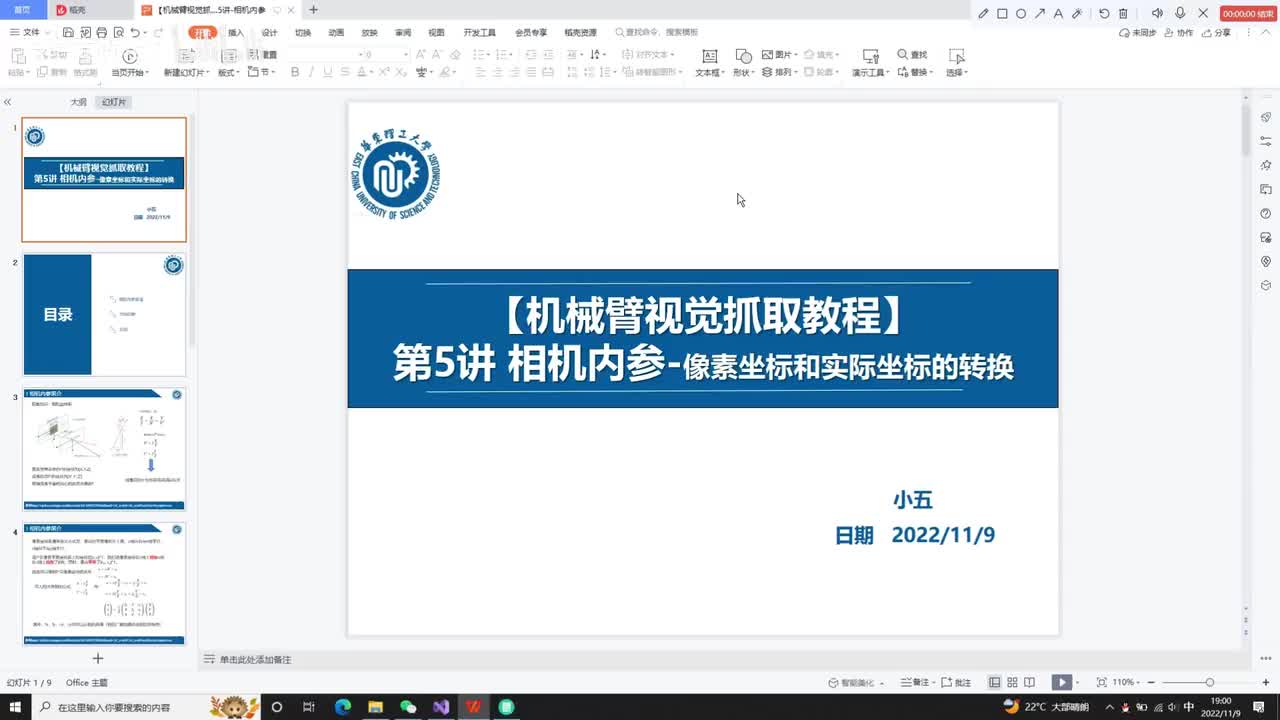1280x720 pixels.
Task: Click the 协作 collaborate button
Action: tap(1179, 32)
